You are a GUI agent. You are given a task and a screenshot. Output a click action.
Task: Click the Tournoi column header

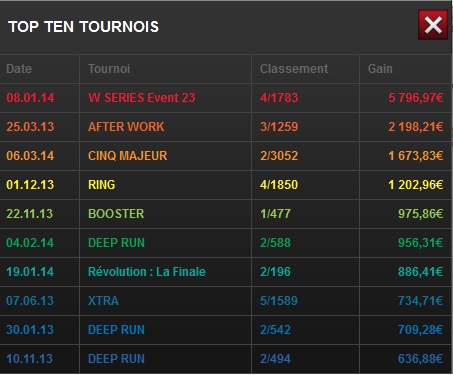click(109, 69)
